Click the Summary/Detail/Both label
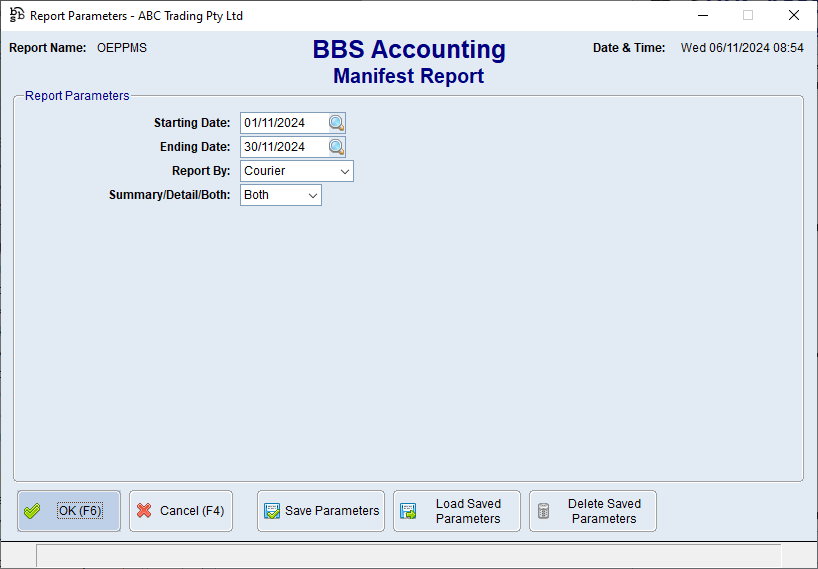 click(x=170, y=195)
